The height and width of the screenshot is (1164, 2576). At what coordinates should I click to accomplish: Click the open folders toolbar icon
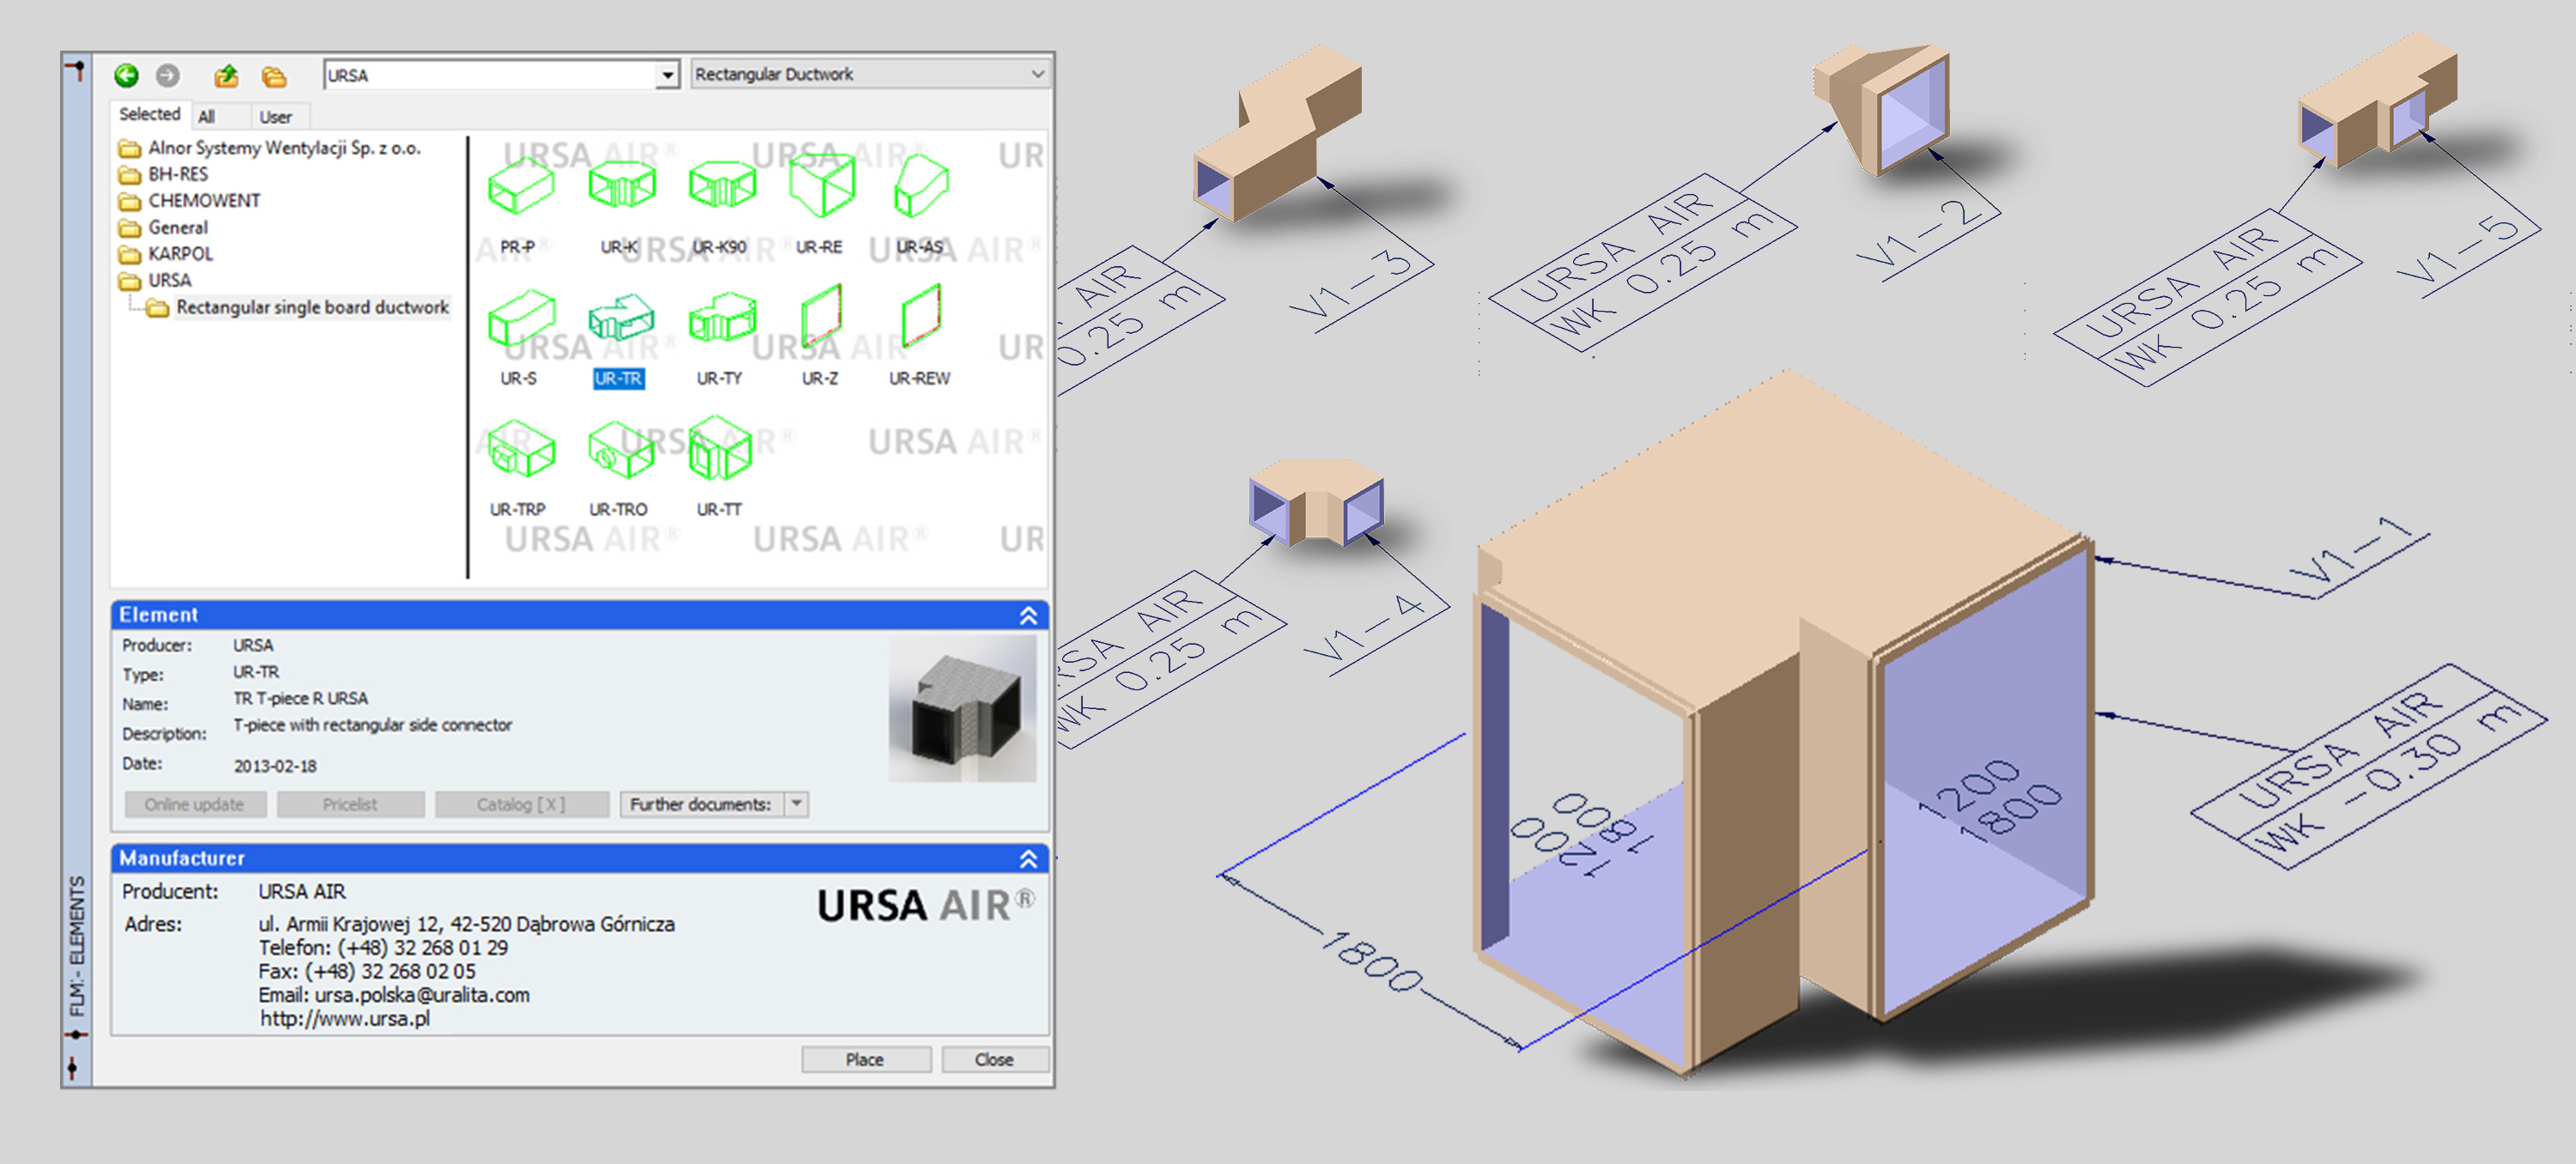click(x=274, y=76)
